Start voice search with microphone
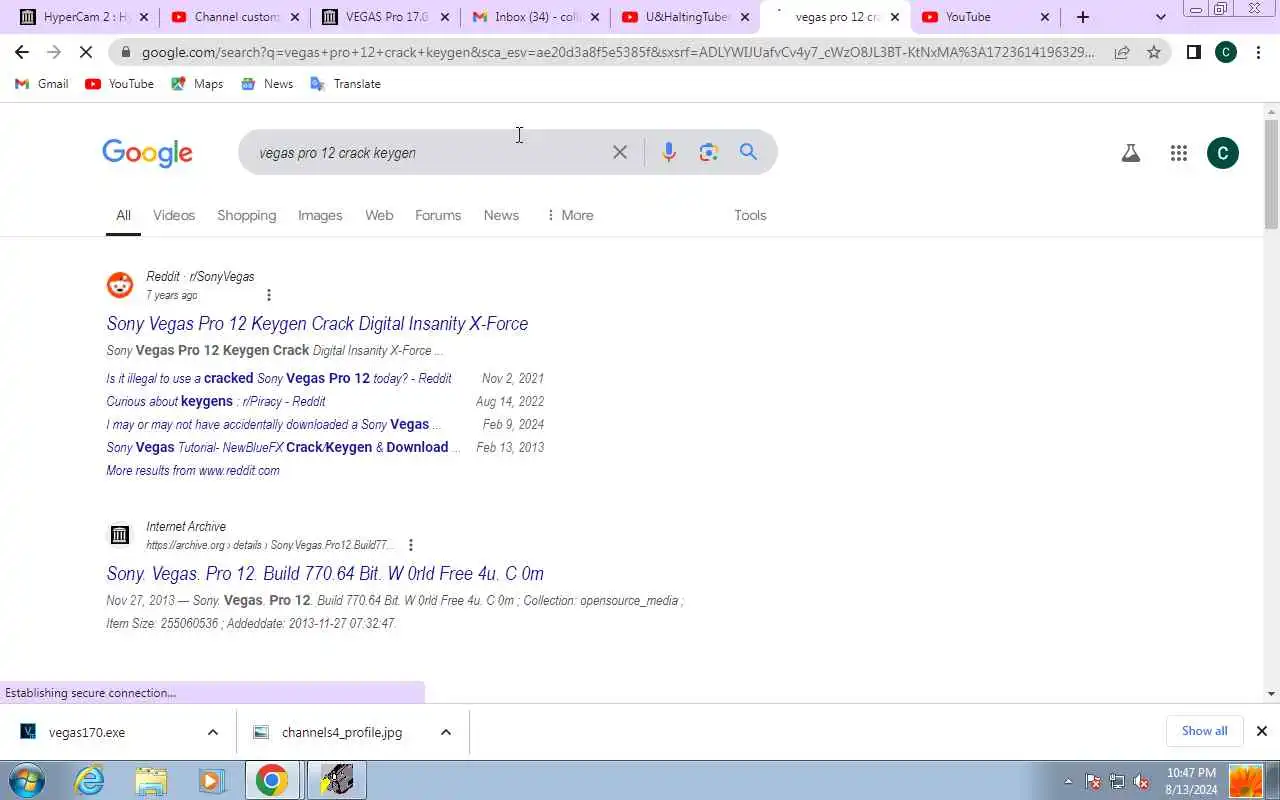Viewport: 1280px width, 800px height. [x=669, y=152]
